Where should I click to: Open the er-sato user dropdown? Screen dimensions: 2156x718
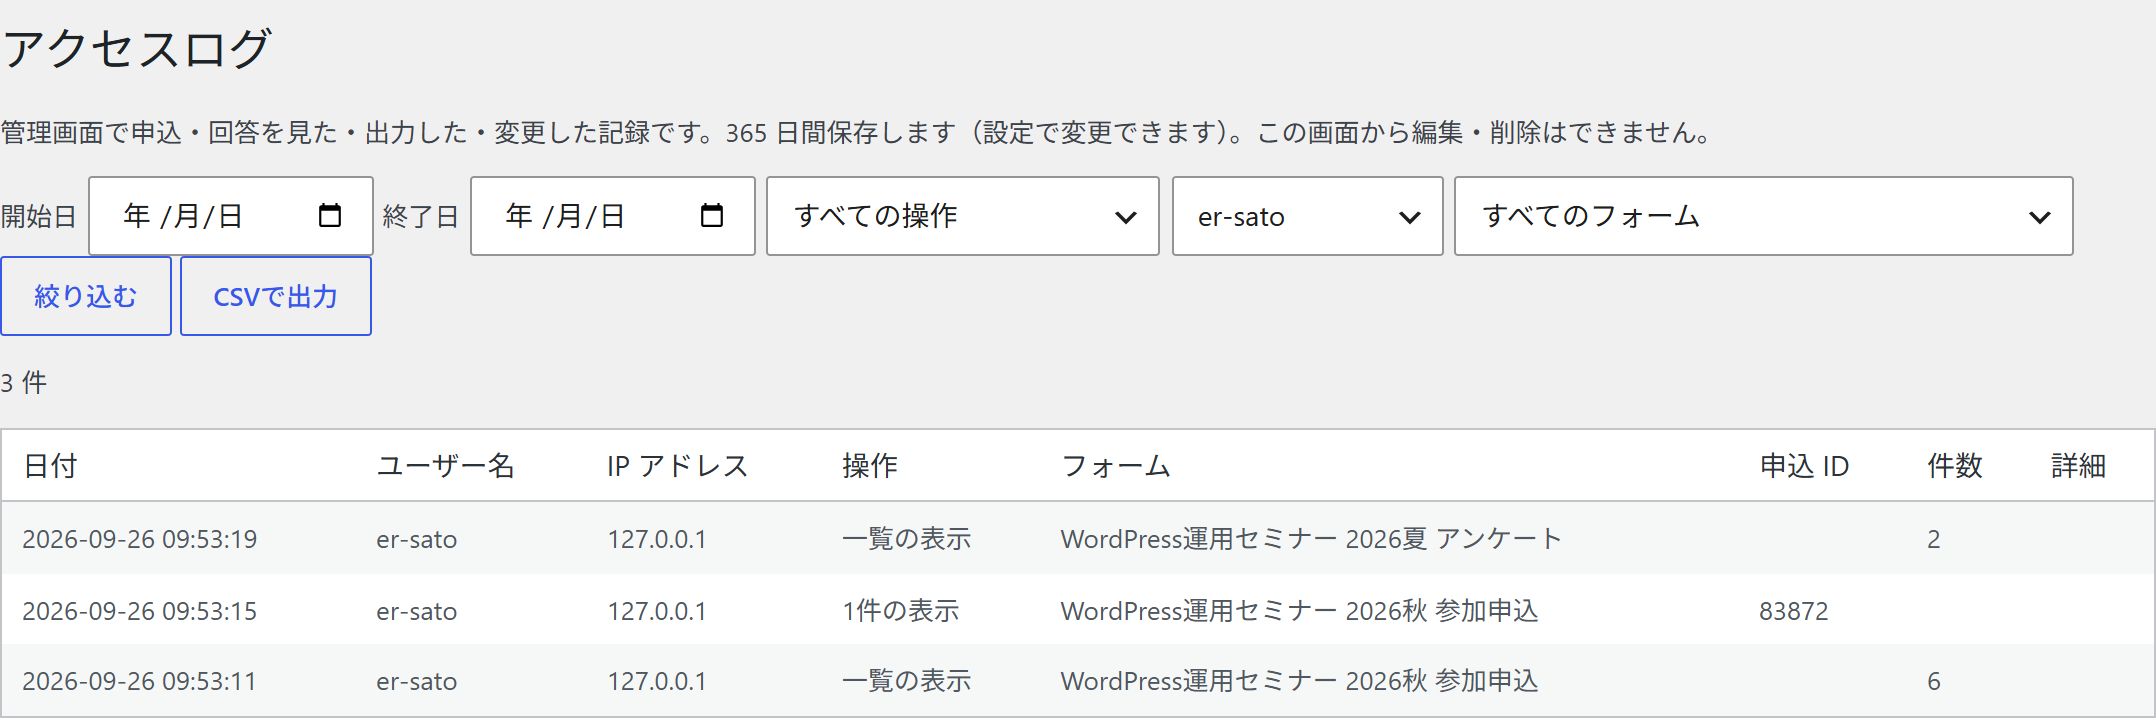coord(1308,216)
